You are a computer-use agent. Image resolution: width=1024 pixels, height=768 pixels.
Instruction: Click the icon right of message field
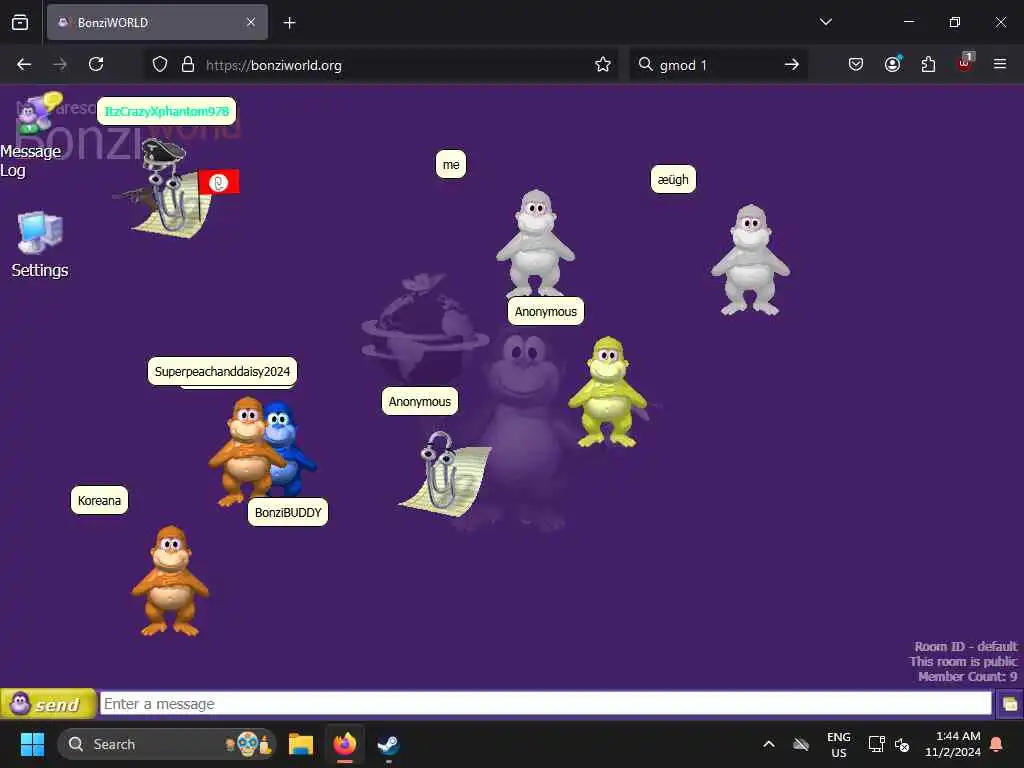[x=1010, y=704]
